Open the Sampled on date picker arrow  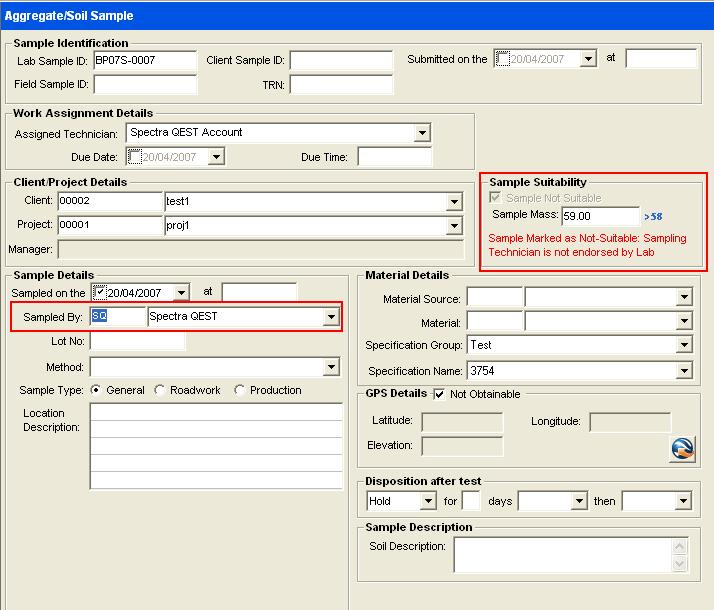click(180, 293)
